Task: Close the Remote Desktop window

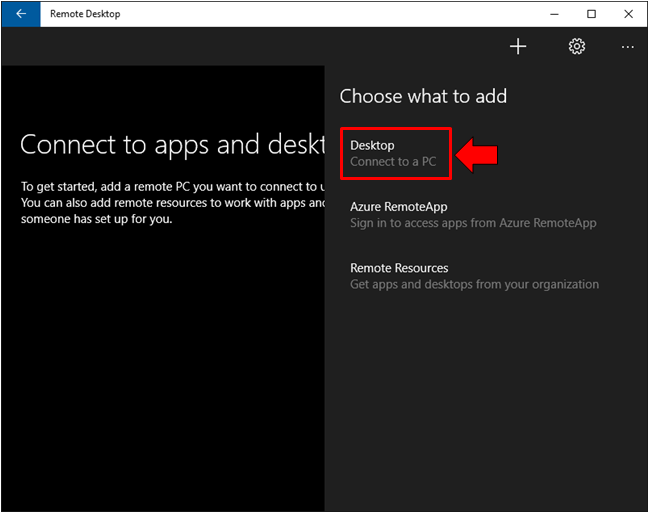Action: [x=628, y=14]
